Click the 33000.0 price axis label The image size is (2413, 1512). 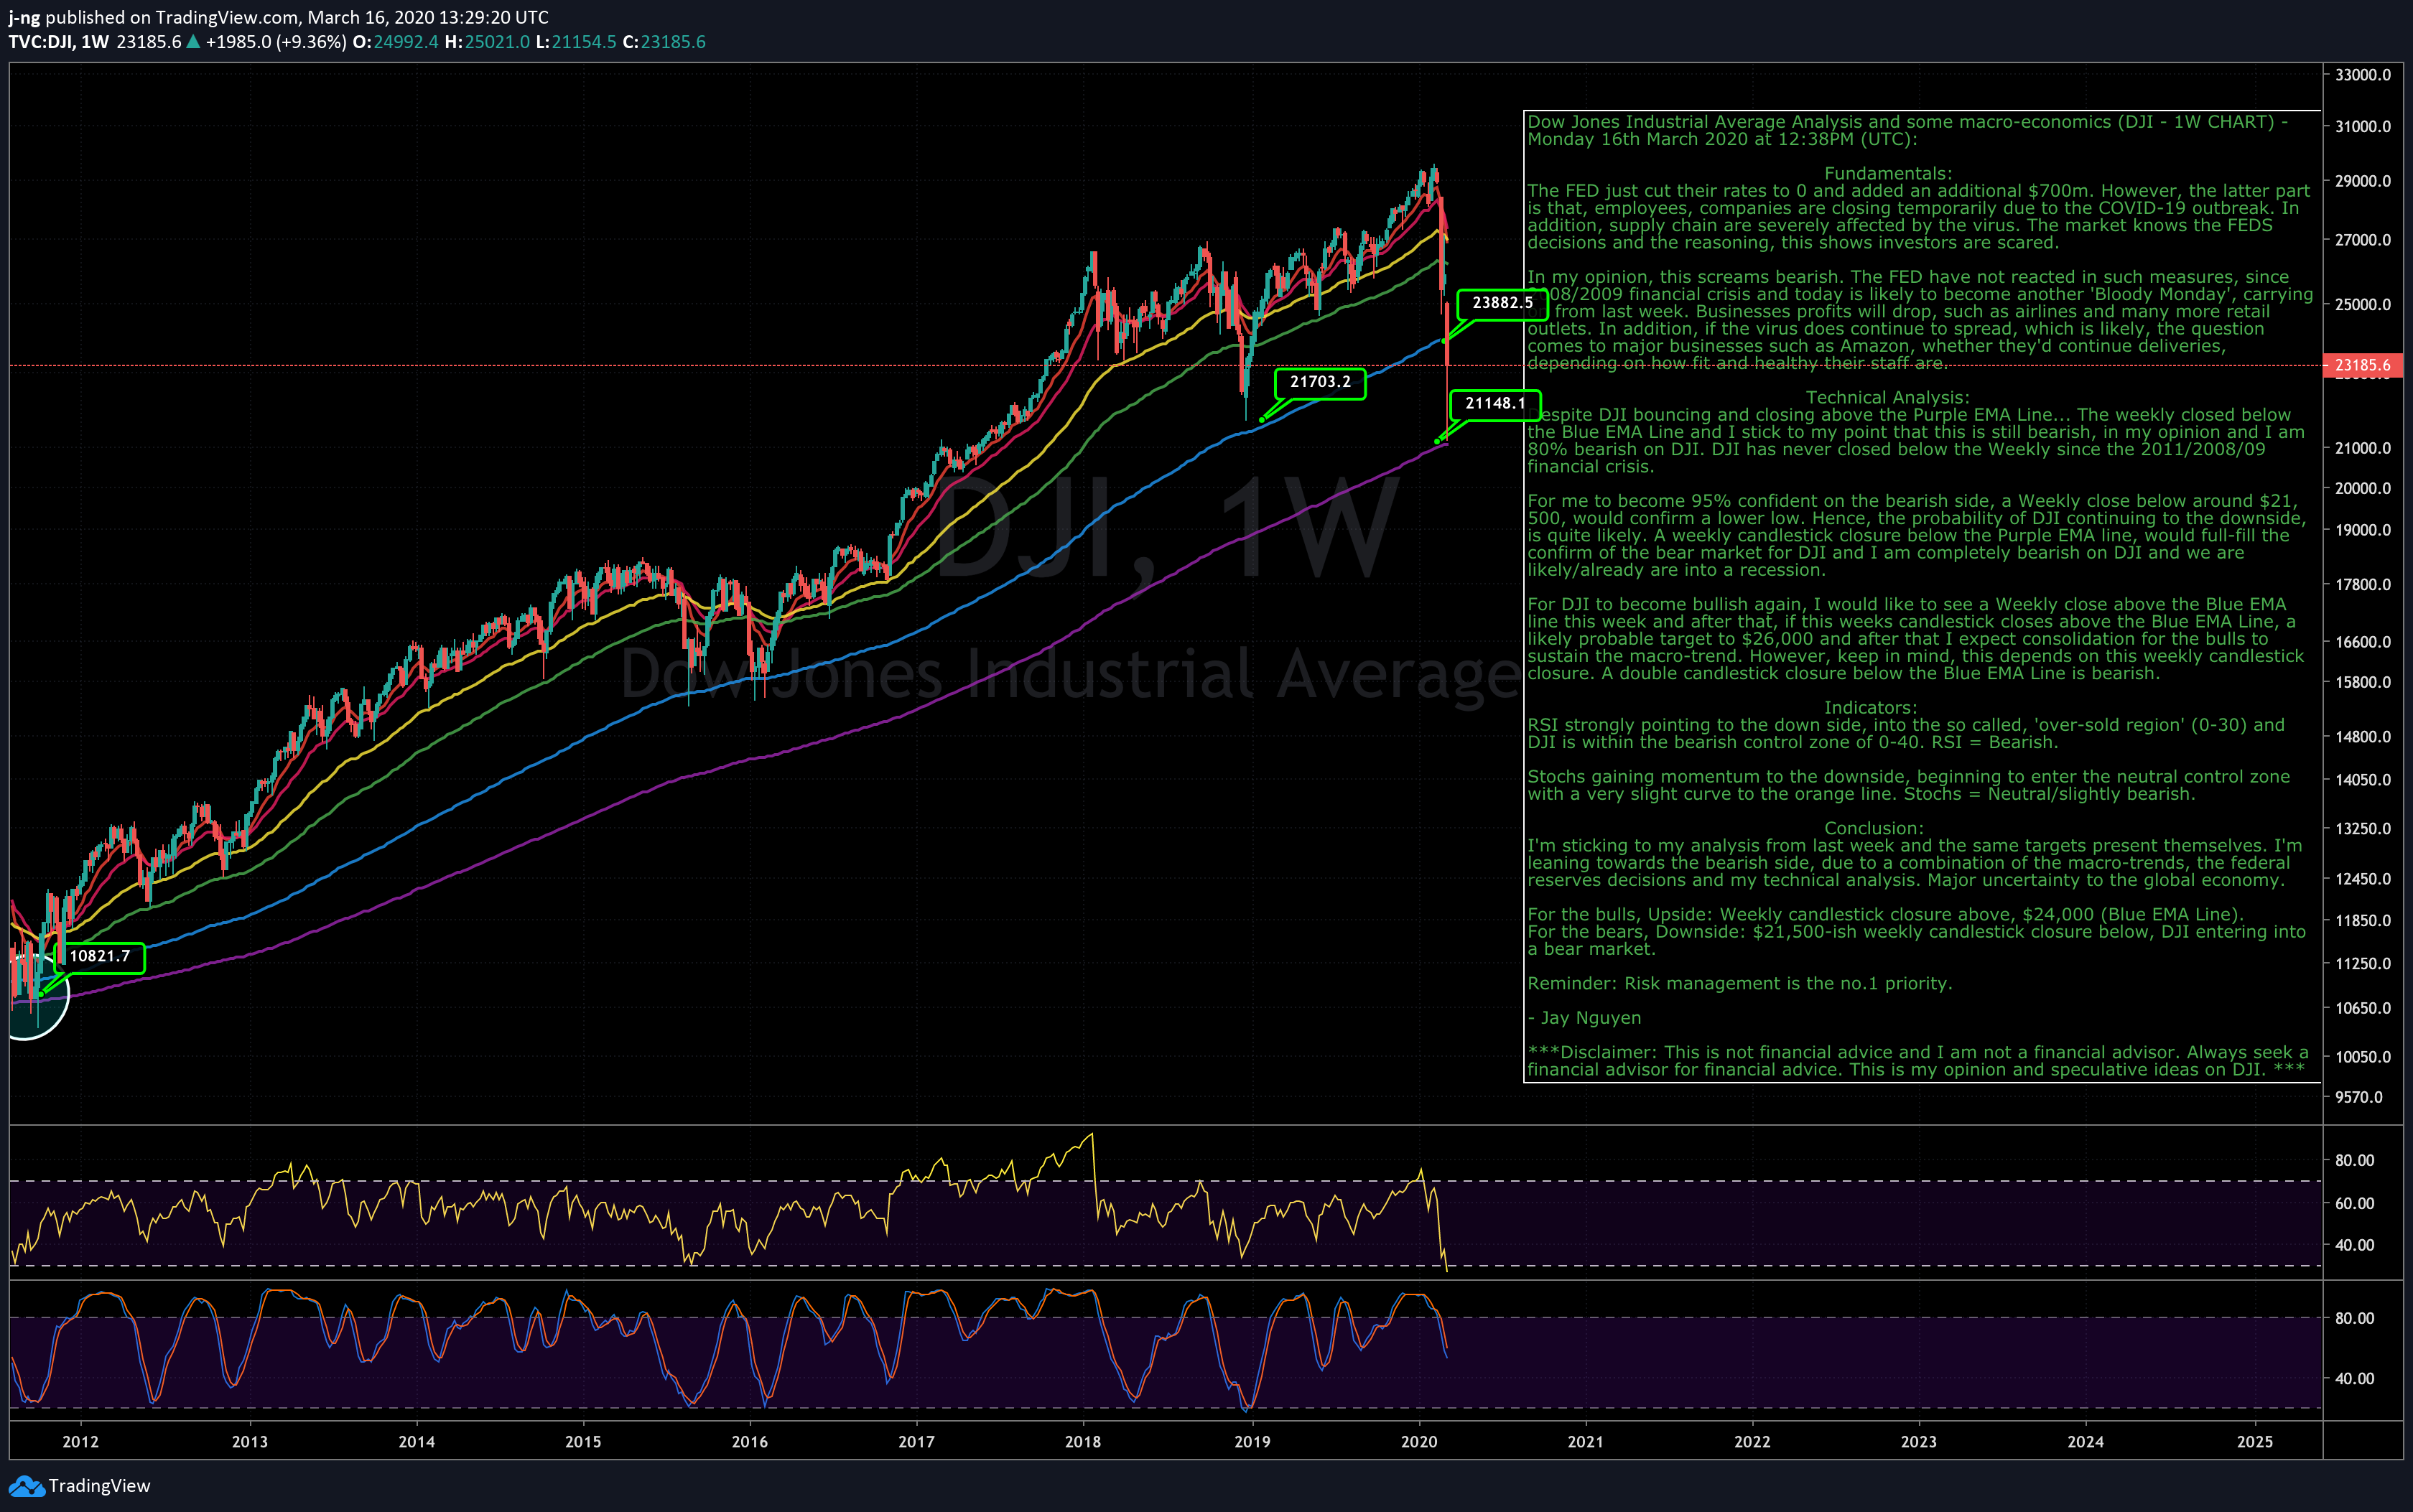point(2362,75)
